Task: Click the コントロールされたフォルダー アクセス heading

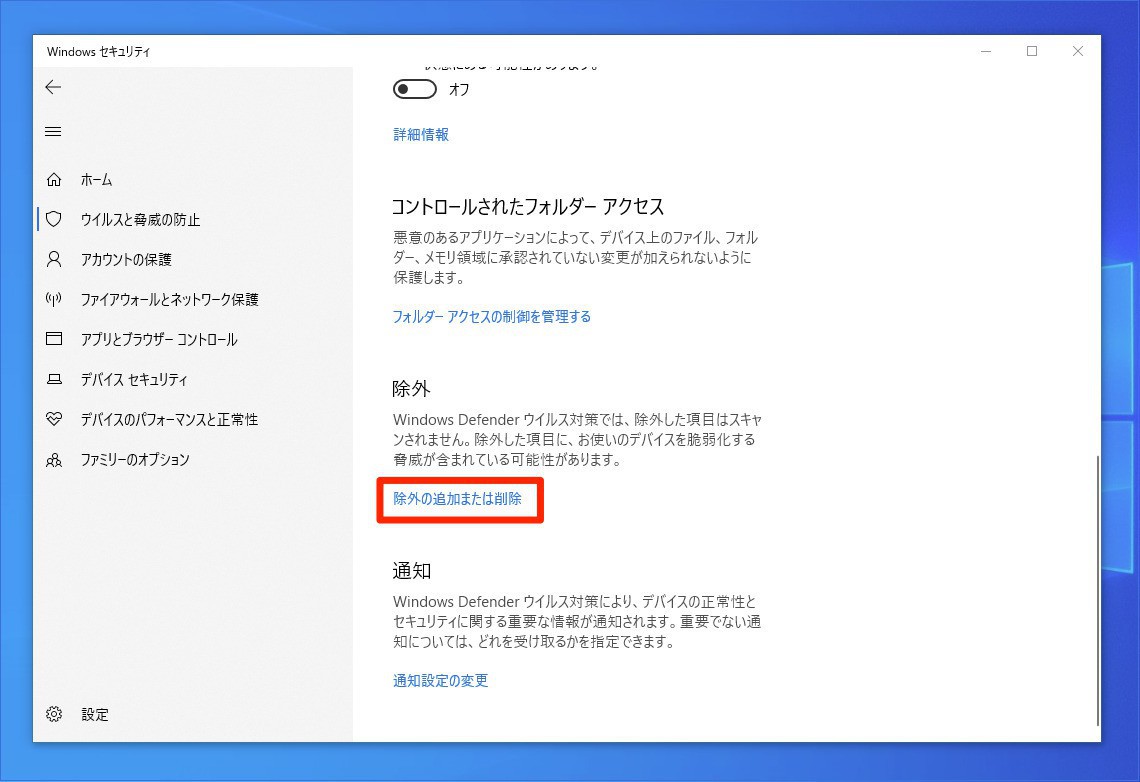Action: click(x=528, y=207)
